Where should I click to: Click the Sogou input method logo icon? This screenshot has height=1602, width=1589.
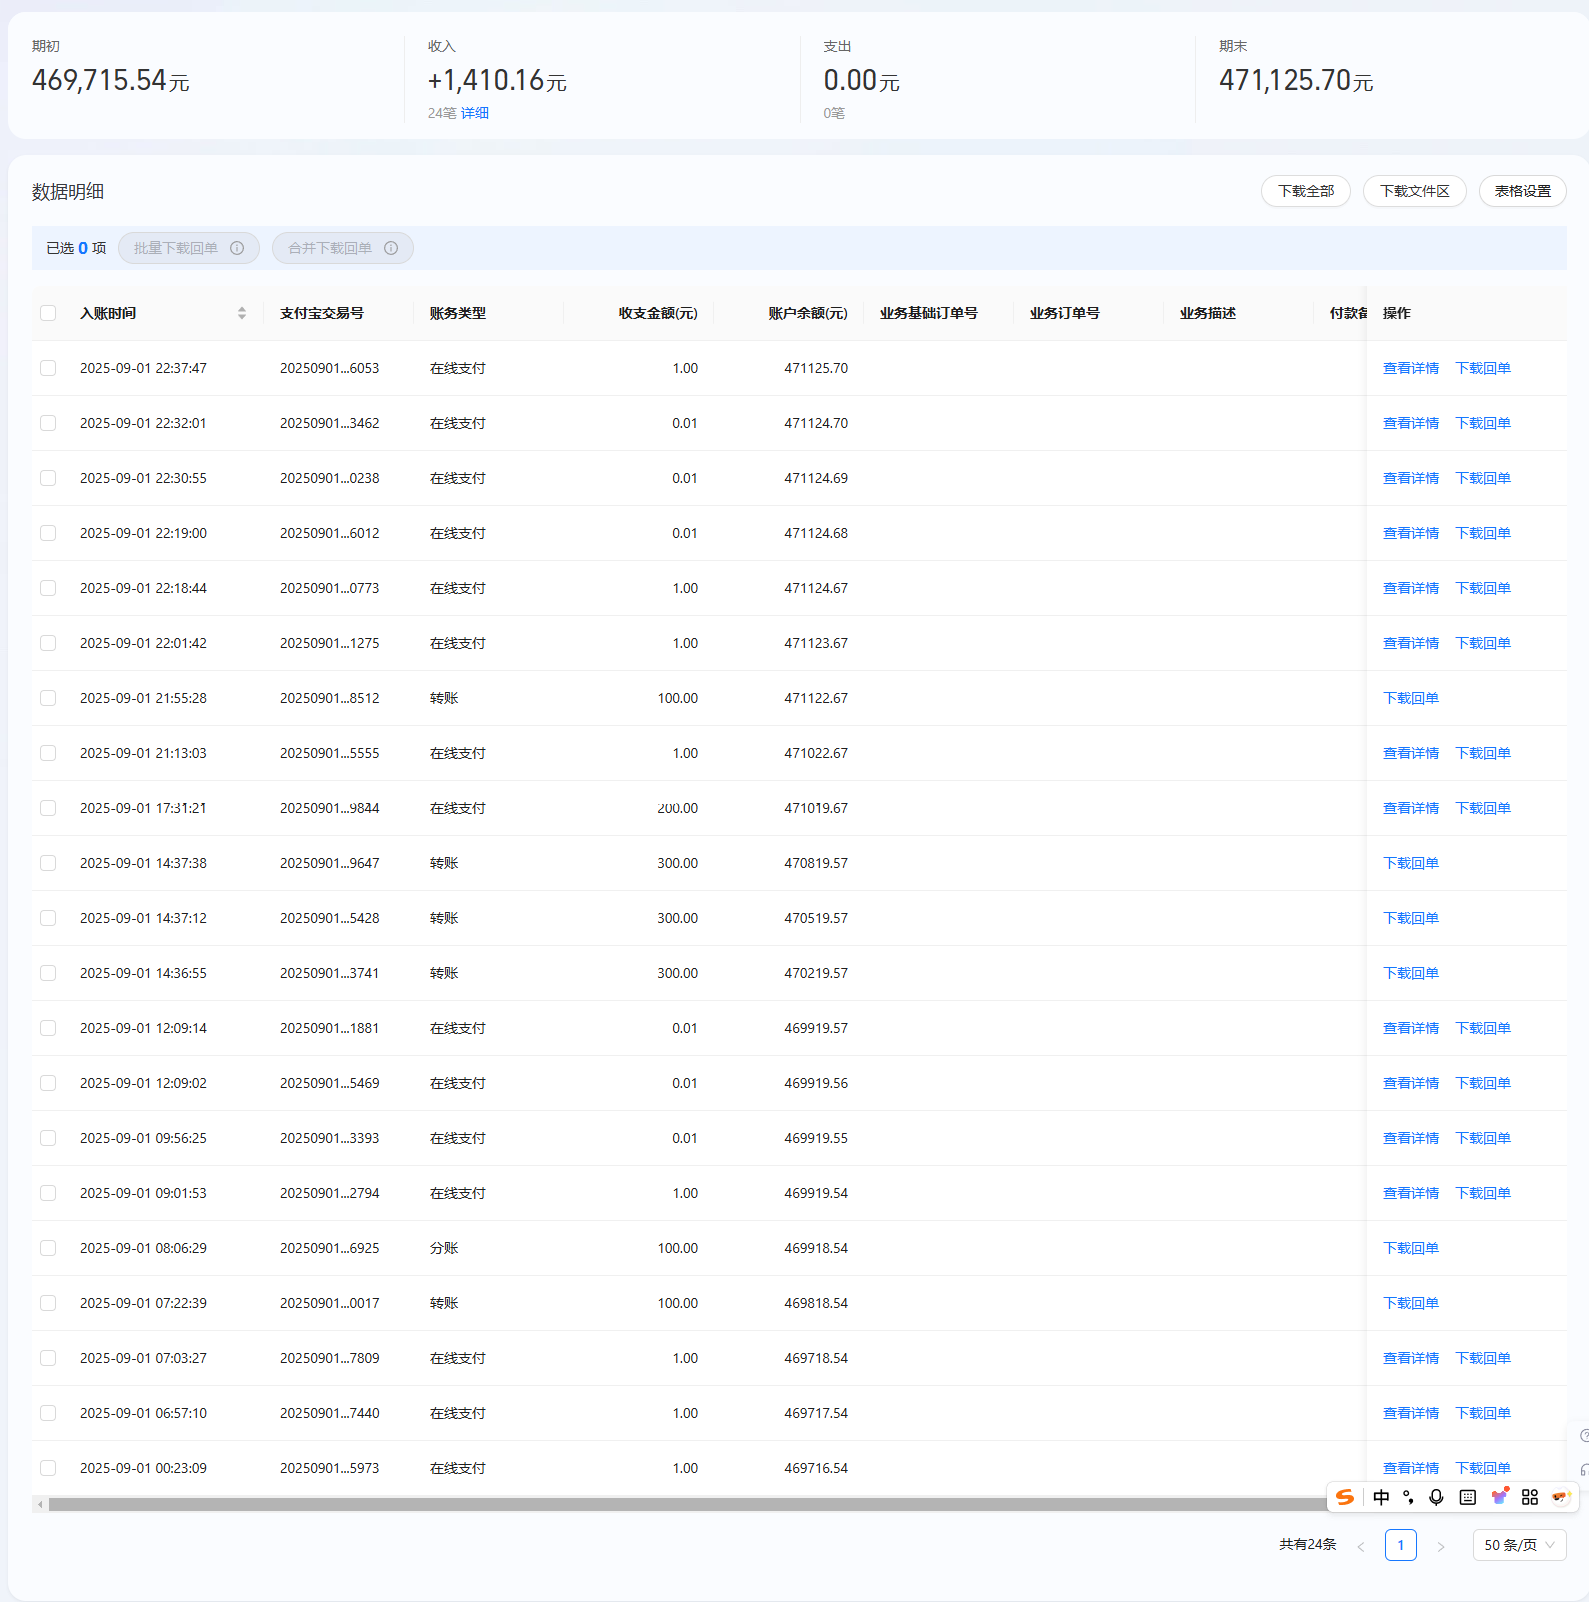(x=1345, y=1497)
